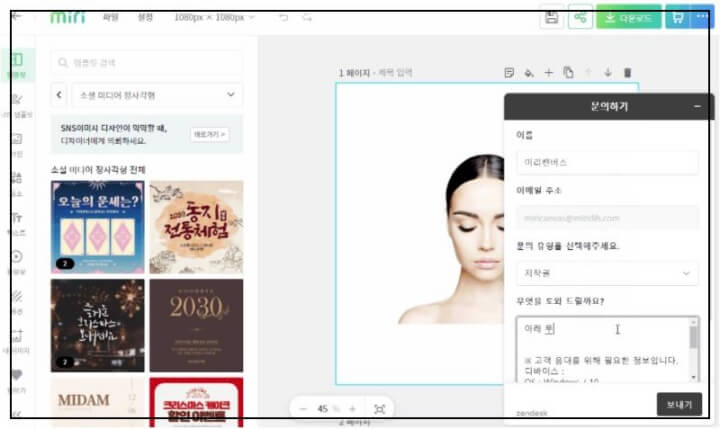Click the move page up arrow
The width and height of the screenshot is (720, 429).
tap(588, 73)
